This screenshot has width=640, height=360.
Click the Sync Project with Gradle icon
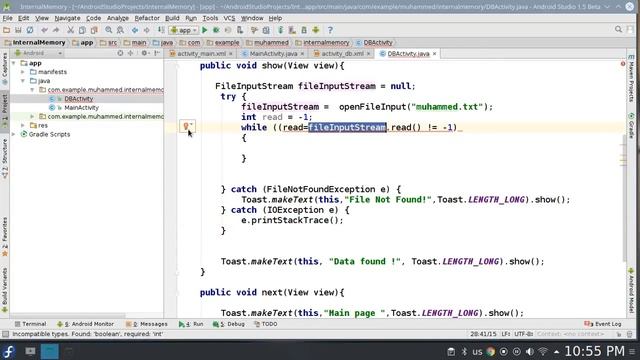(x=280, y=30)
